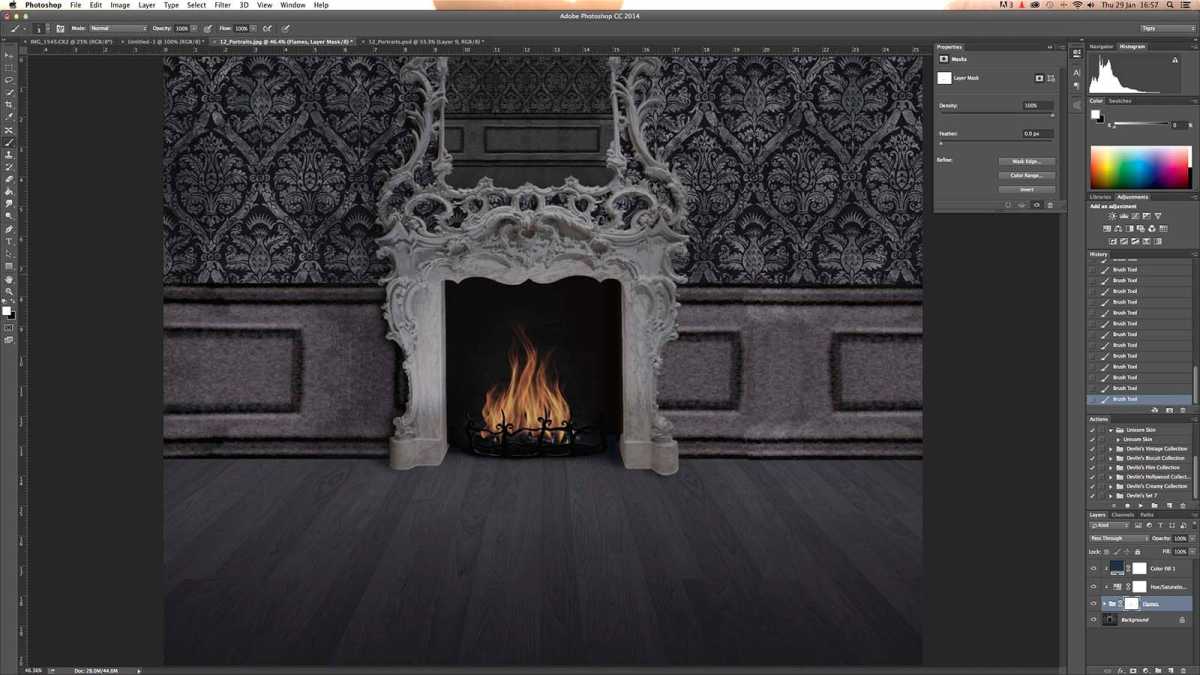Click the Mask Edge button
Screen dimensions: 1200x675
point(1027,161)
